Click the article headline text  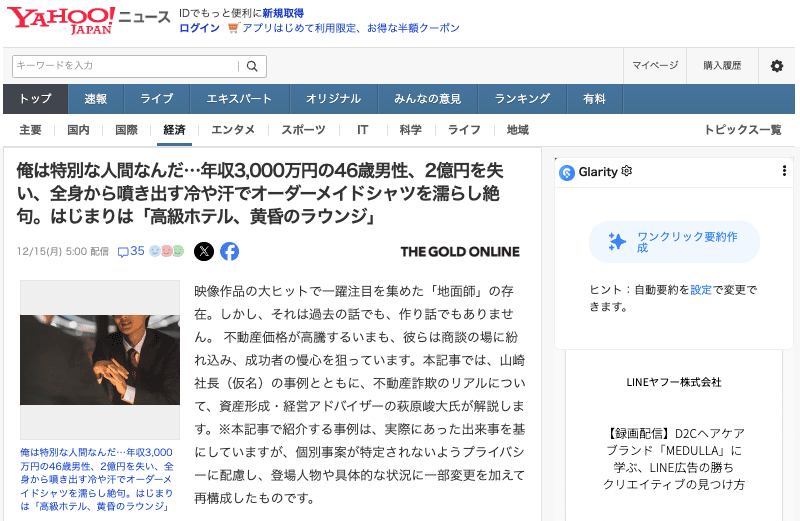pyautogui.click(x=260, y=193)
